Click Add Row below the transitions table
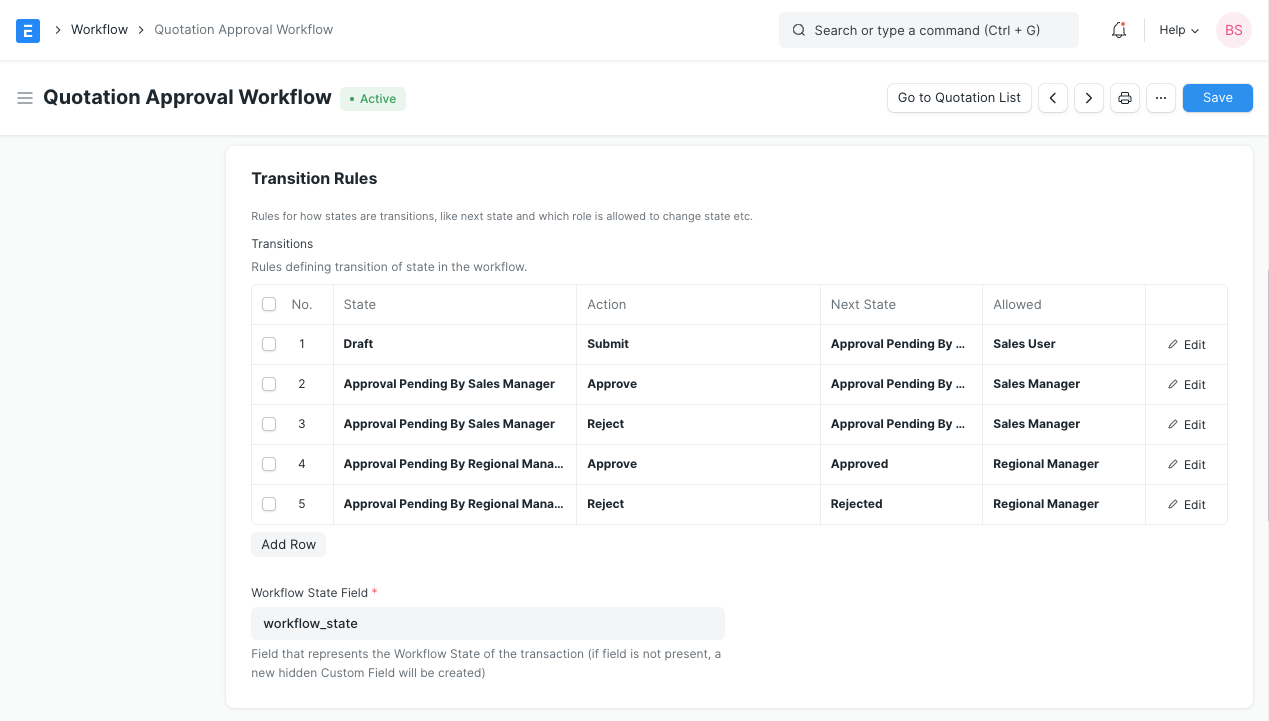 pos(288,544)
